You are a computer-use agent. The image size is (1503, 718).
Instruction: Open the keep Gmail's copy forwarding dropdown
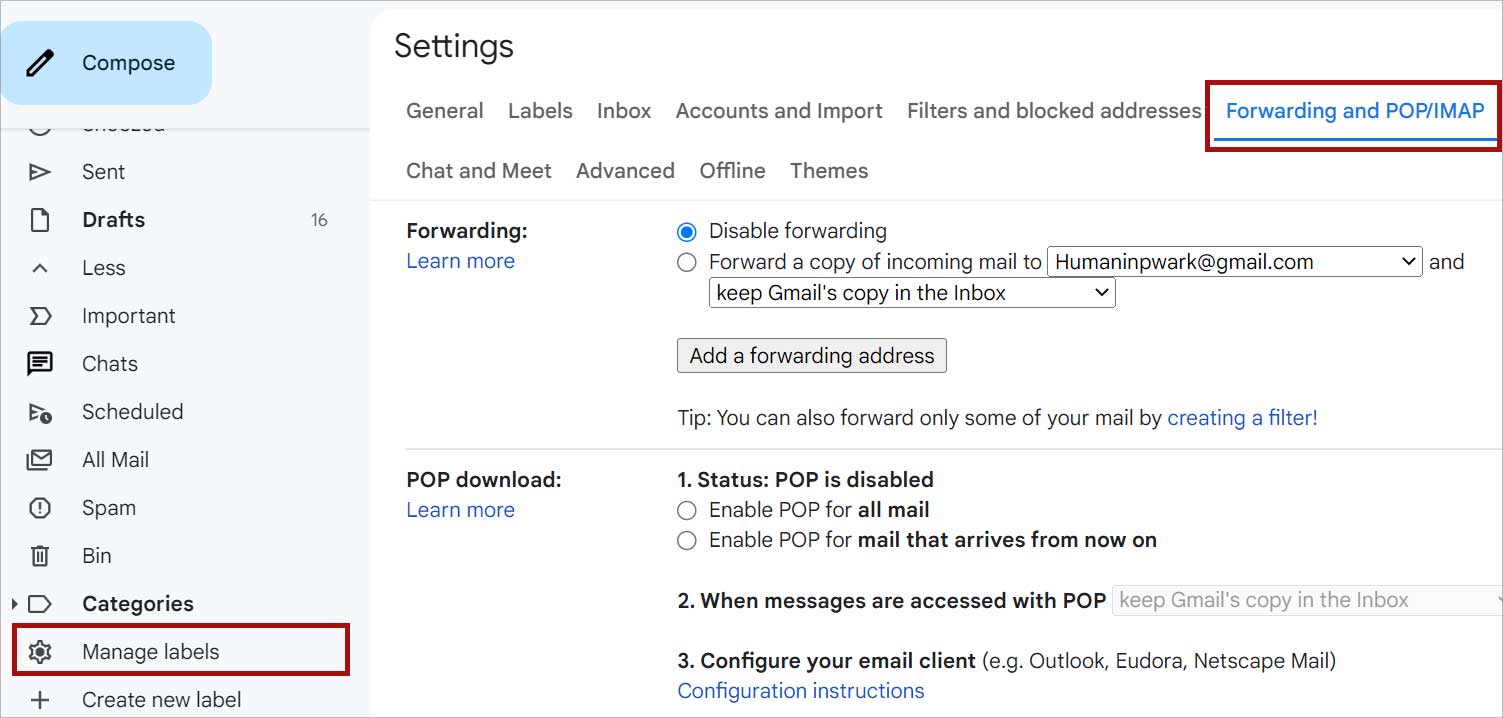tap(911, 293)
